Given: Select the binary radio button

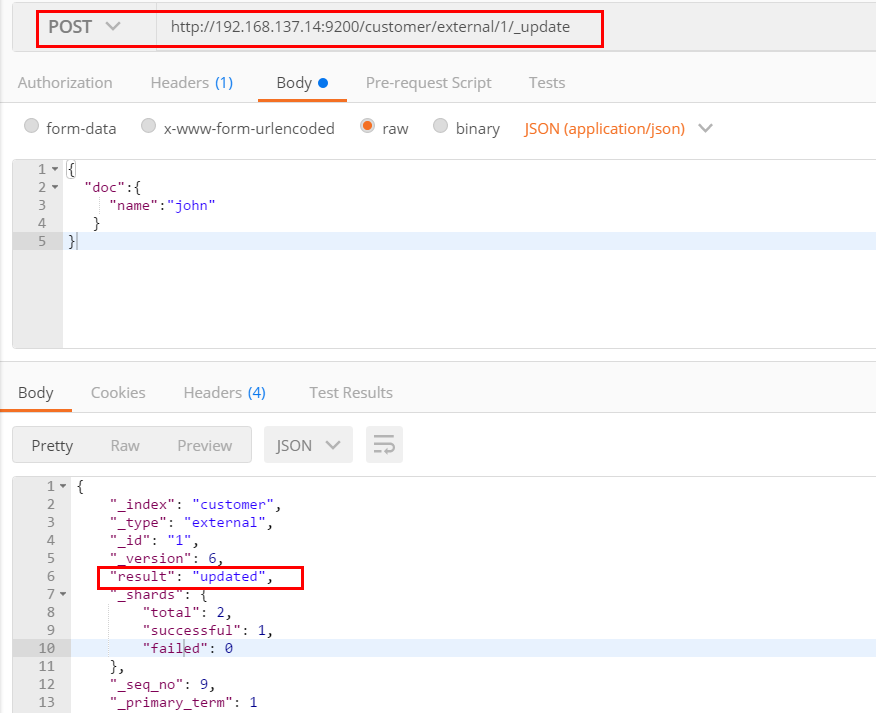Looking at the screenshot, I should tap(440, 126).
